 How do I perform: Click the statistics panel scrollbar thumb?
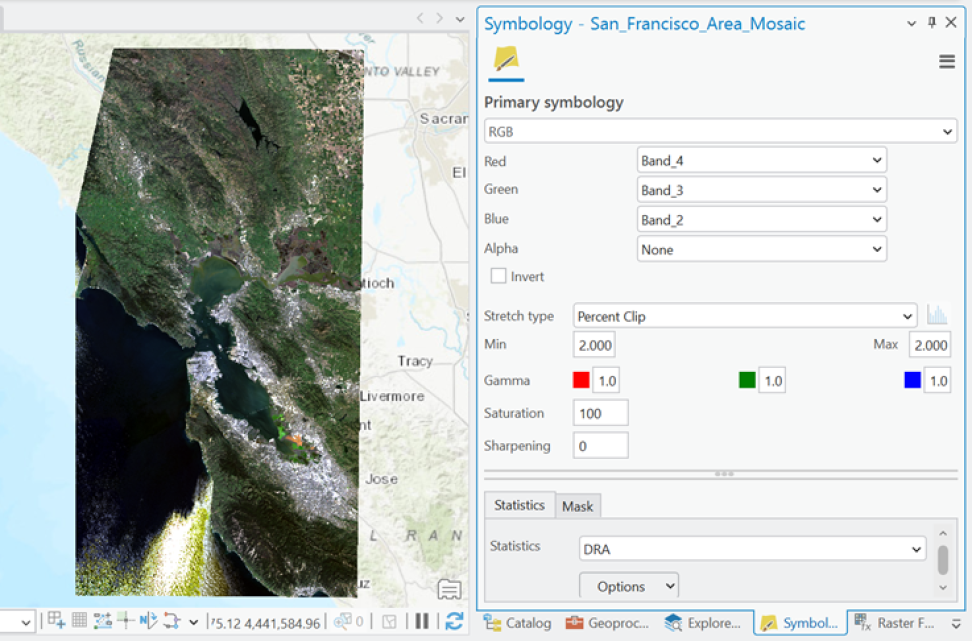pyautogui.click(x=943, y=560)
